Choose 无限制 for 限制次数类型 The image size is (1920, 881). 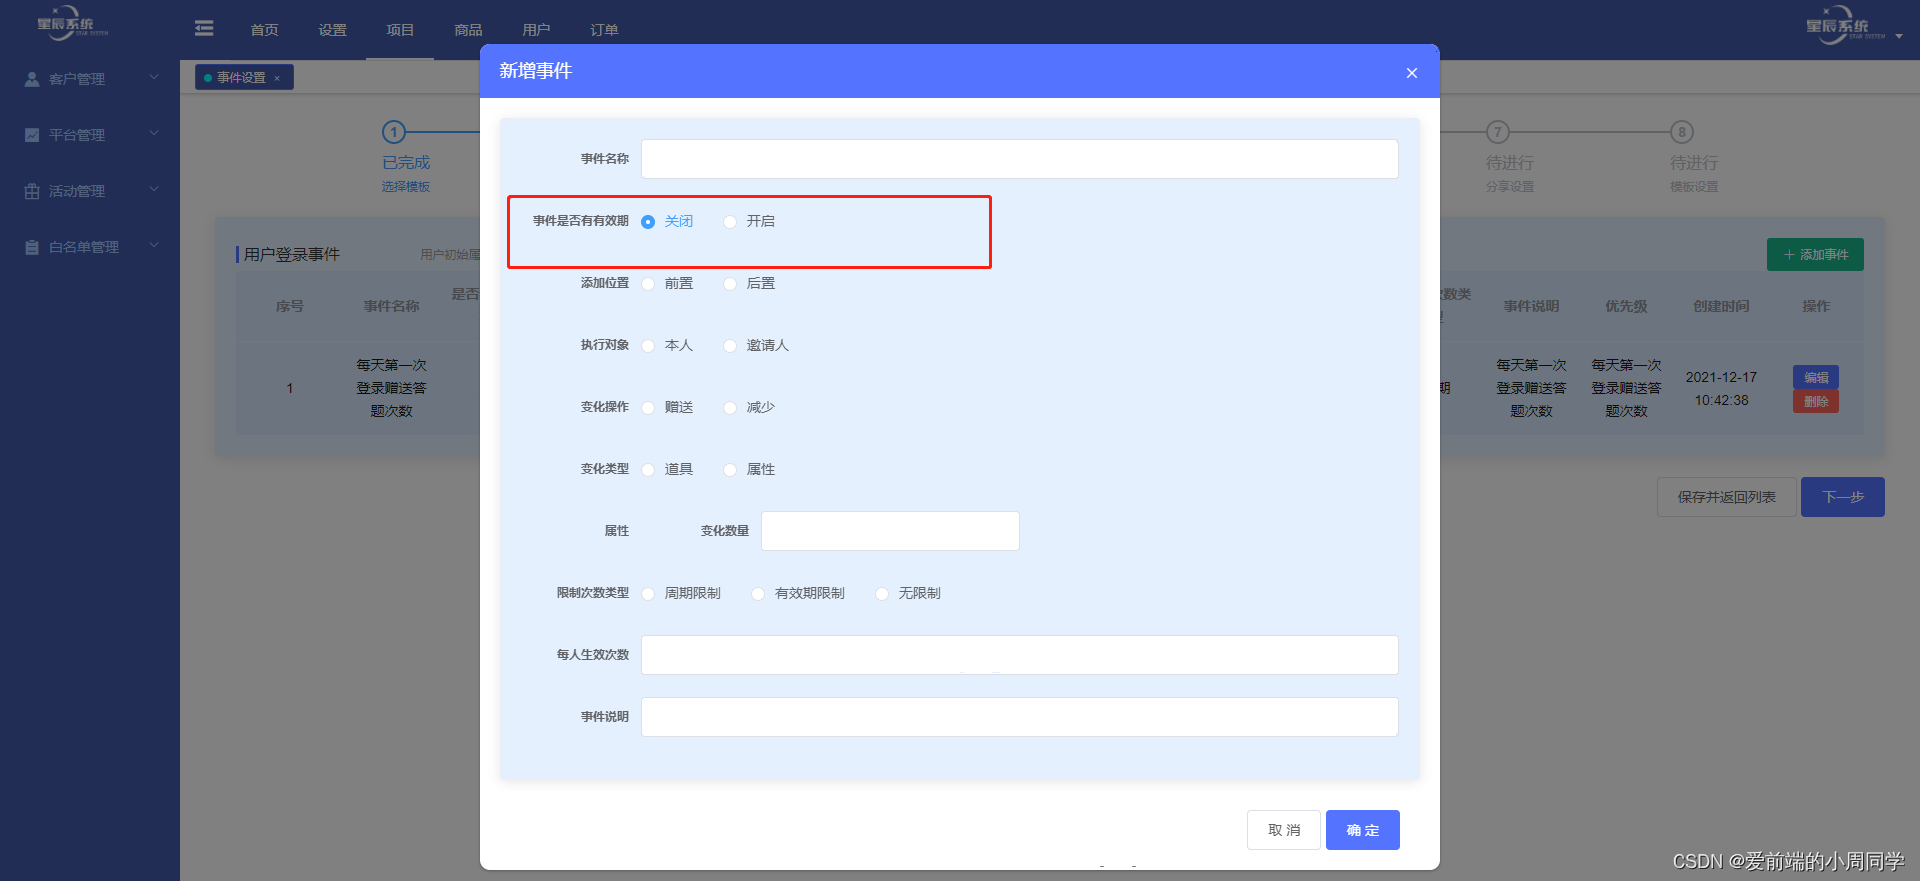(882, 594)
